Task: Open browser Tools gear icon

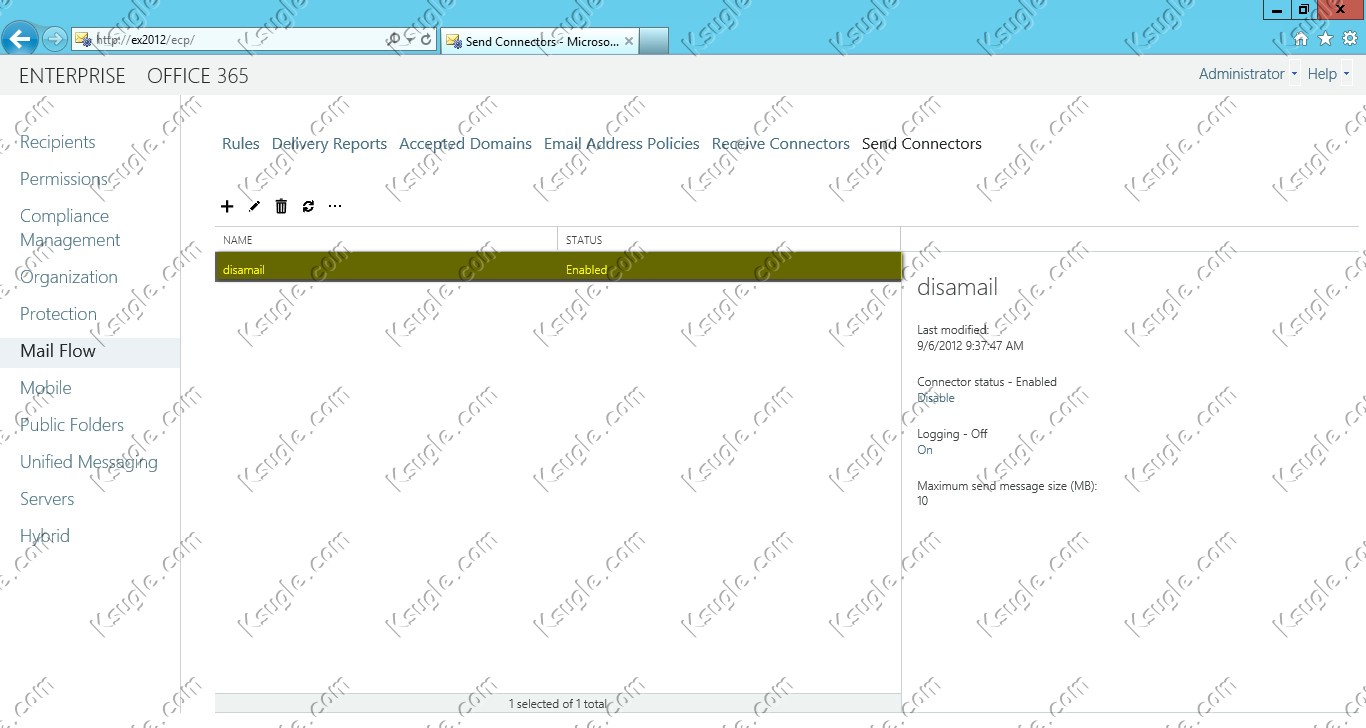Action: [x=1349, y=39]
